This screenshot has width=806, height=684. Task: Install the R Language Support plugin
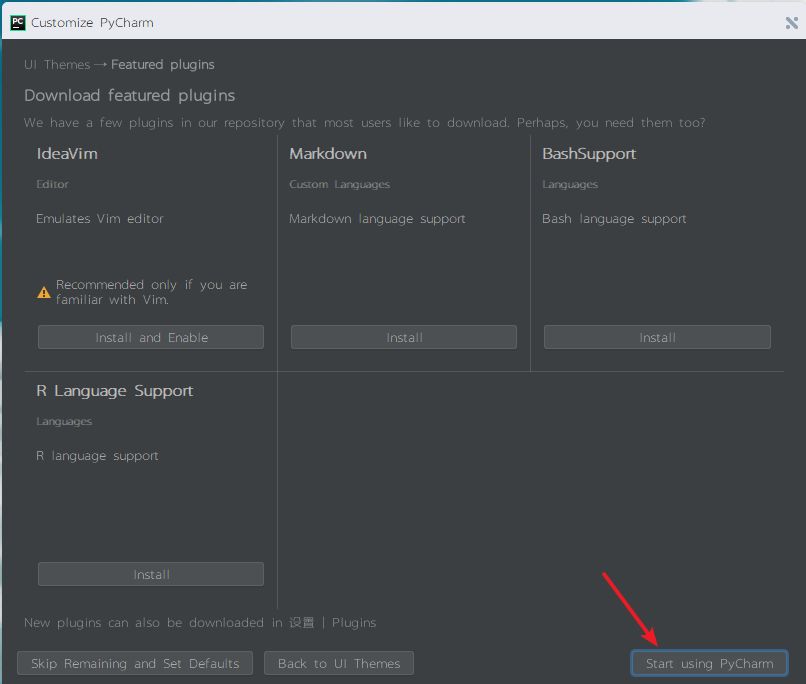click(x=151, y=575)
